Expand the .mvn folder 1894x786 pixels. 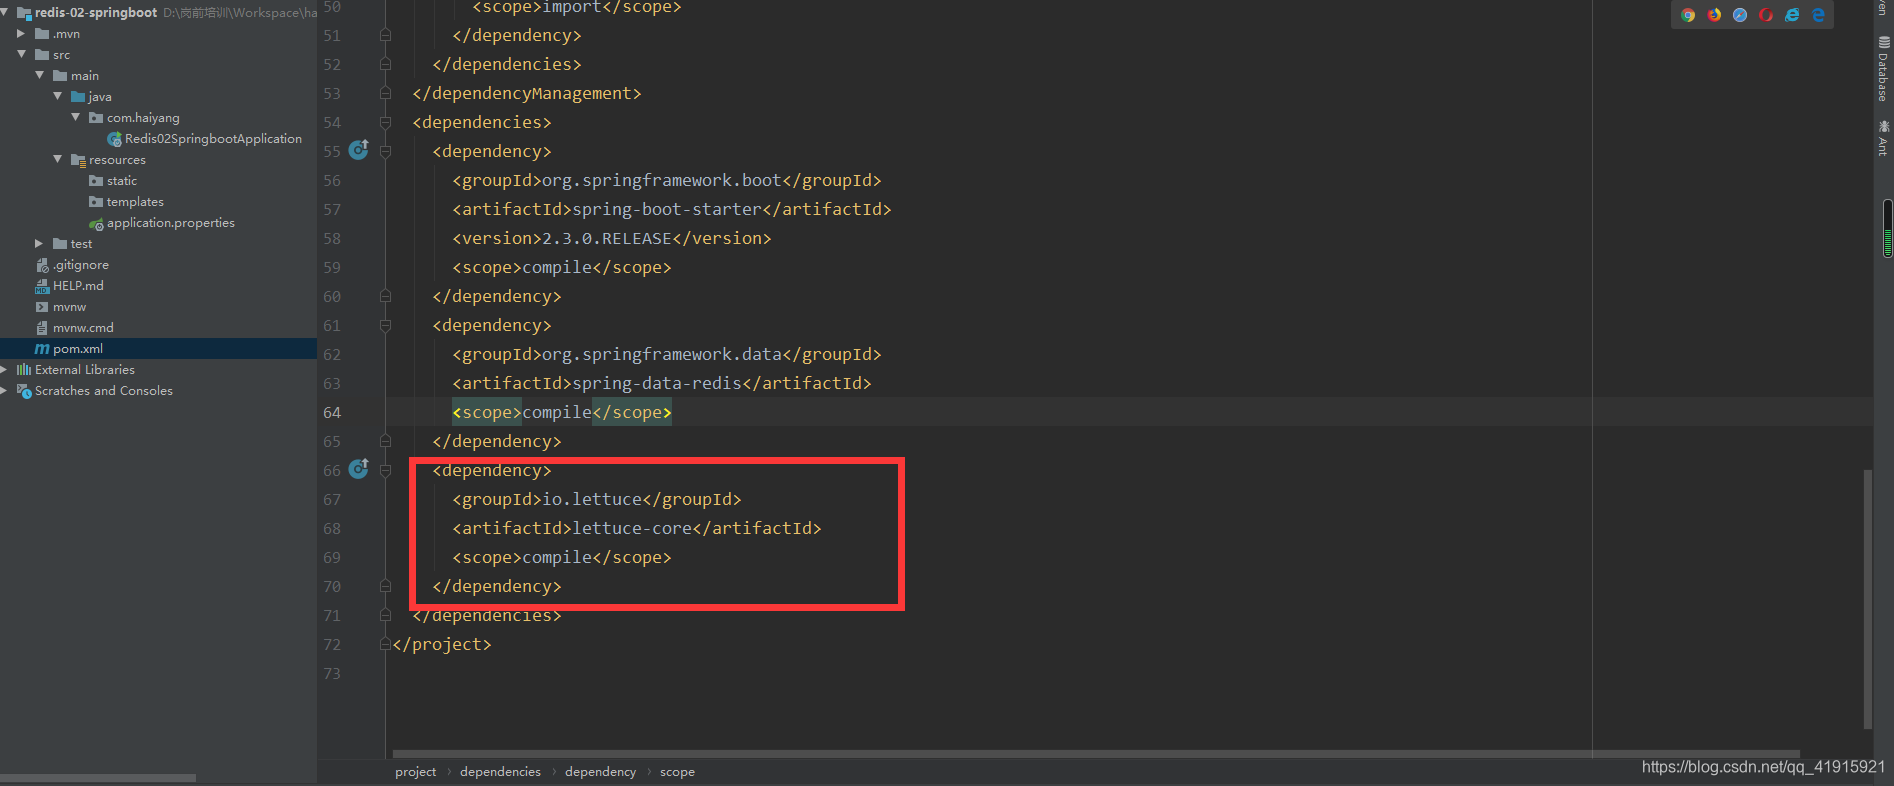[x=21, y=34]
